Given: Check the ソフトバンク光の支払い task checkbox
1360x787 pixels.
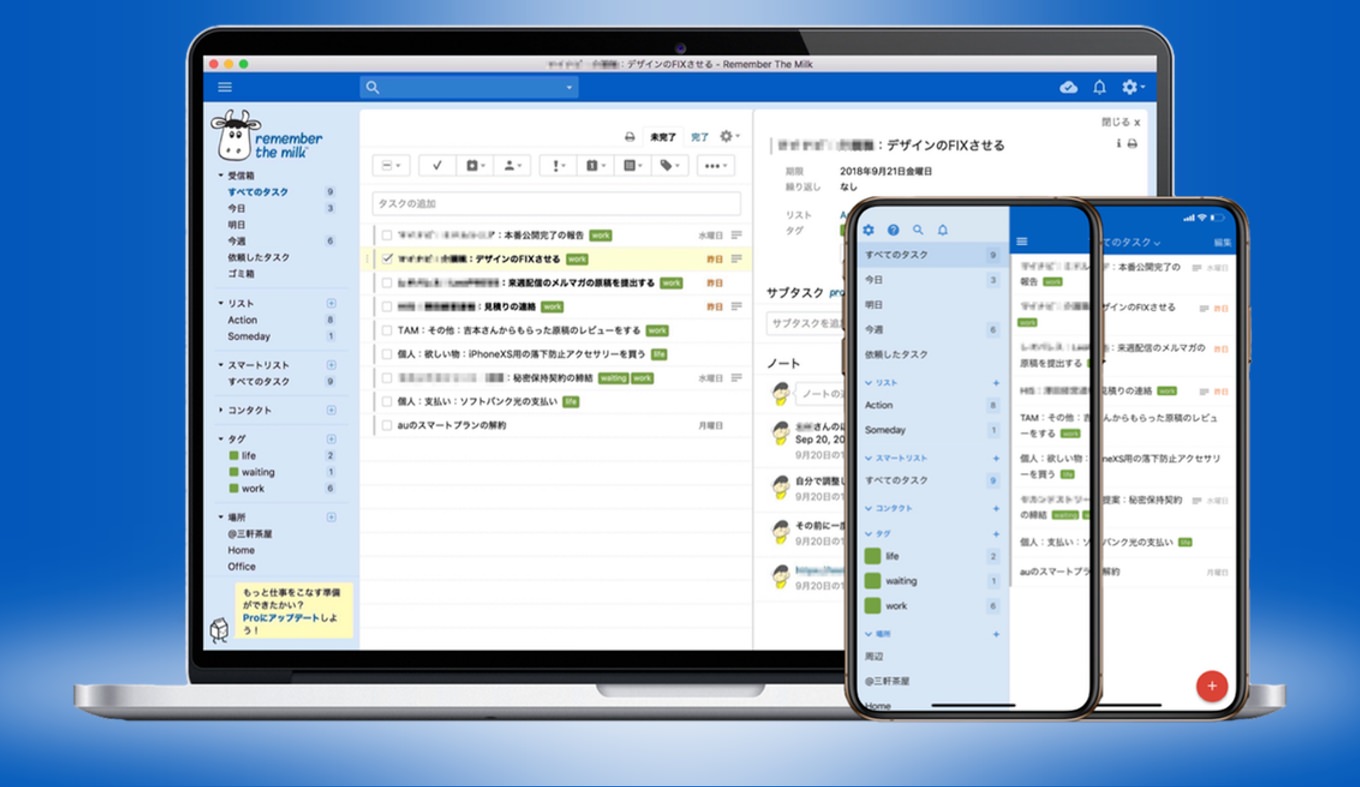Looking at the screenshot, I should click(x=387, y=401).
